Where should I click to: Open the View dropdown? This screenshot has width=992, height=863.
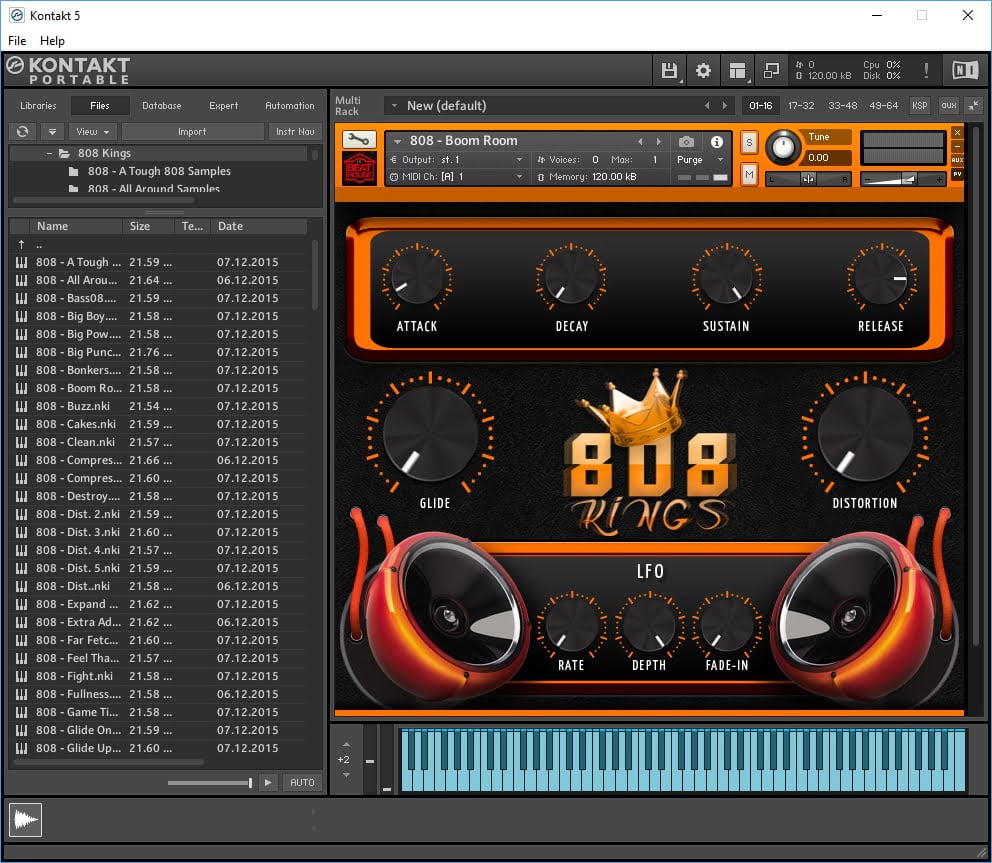click(x=92, y=132)
